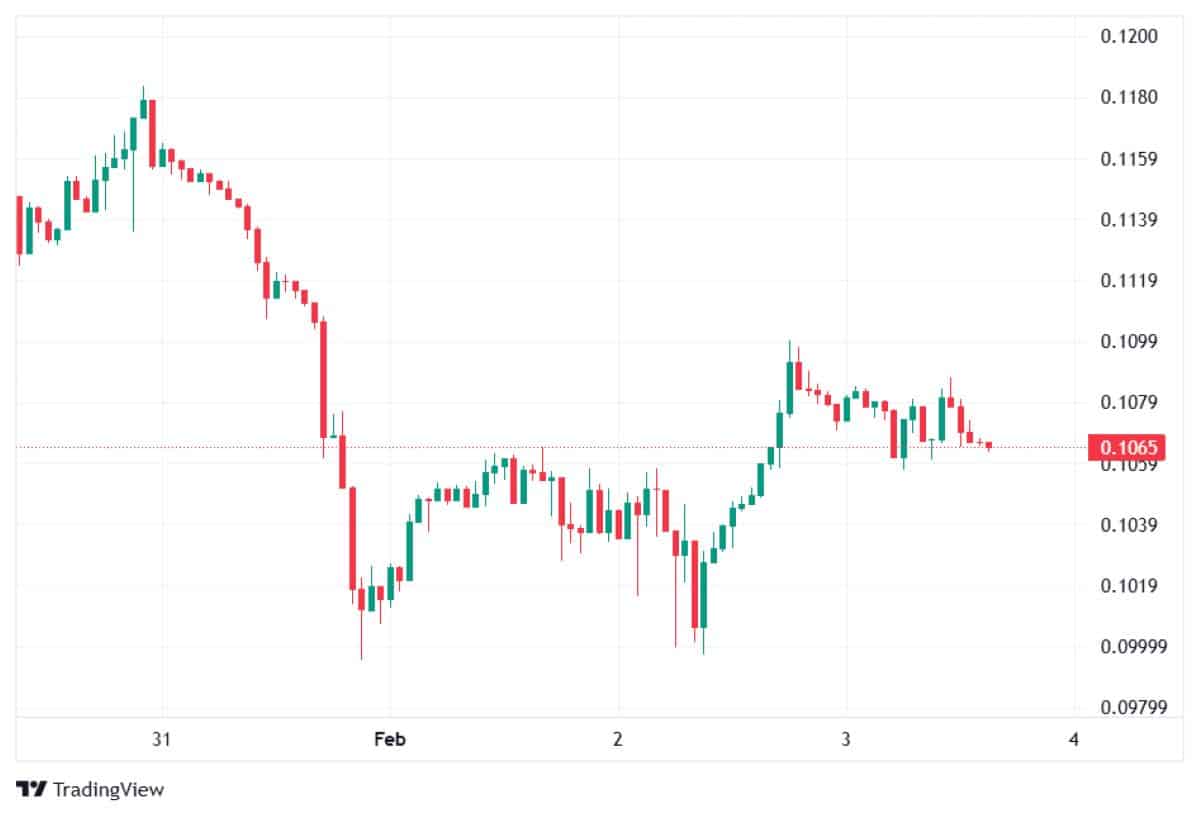Click the 0.1079 price axis label
Image resolution: width=1200 pixels, height=817 pixels.
tap(1128, 403)
